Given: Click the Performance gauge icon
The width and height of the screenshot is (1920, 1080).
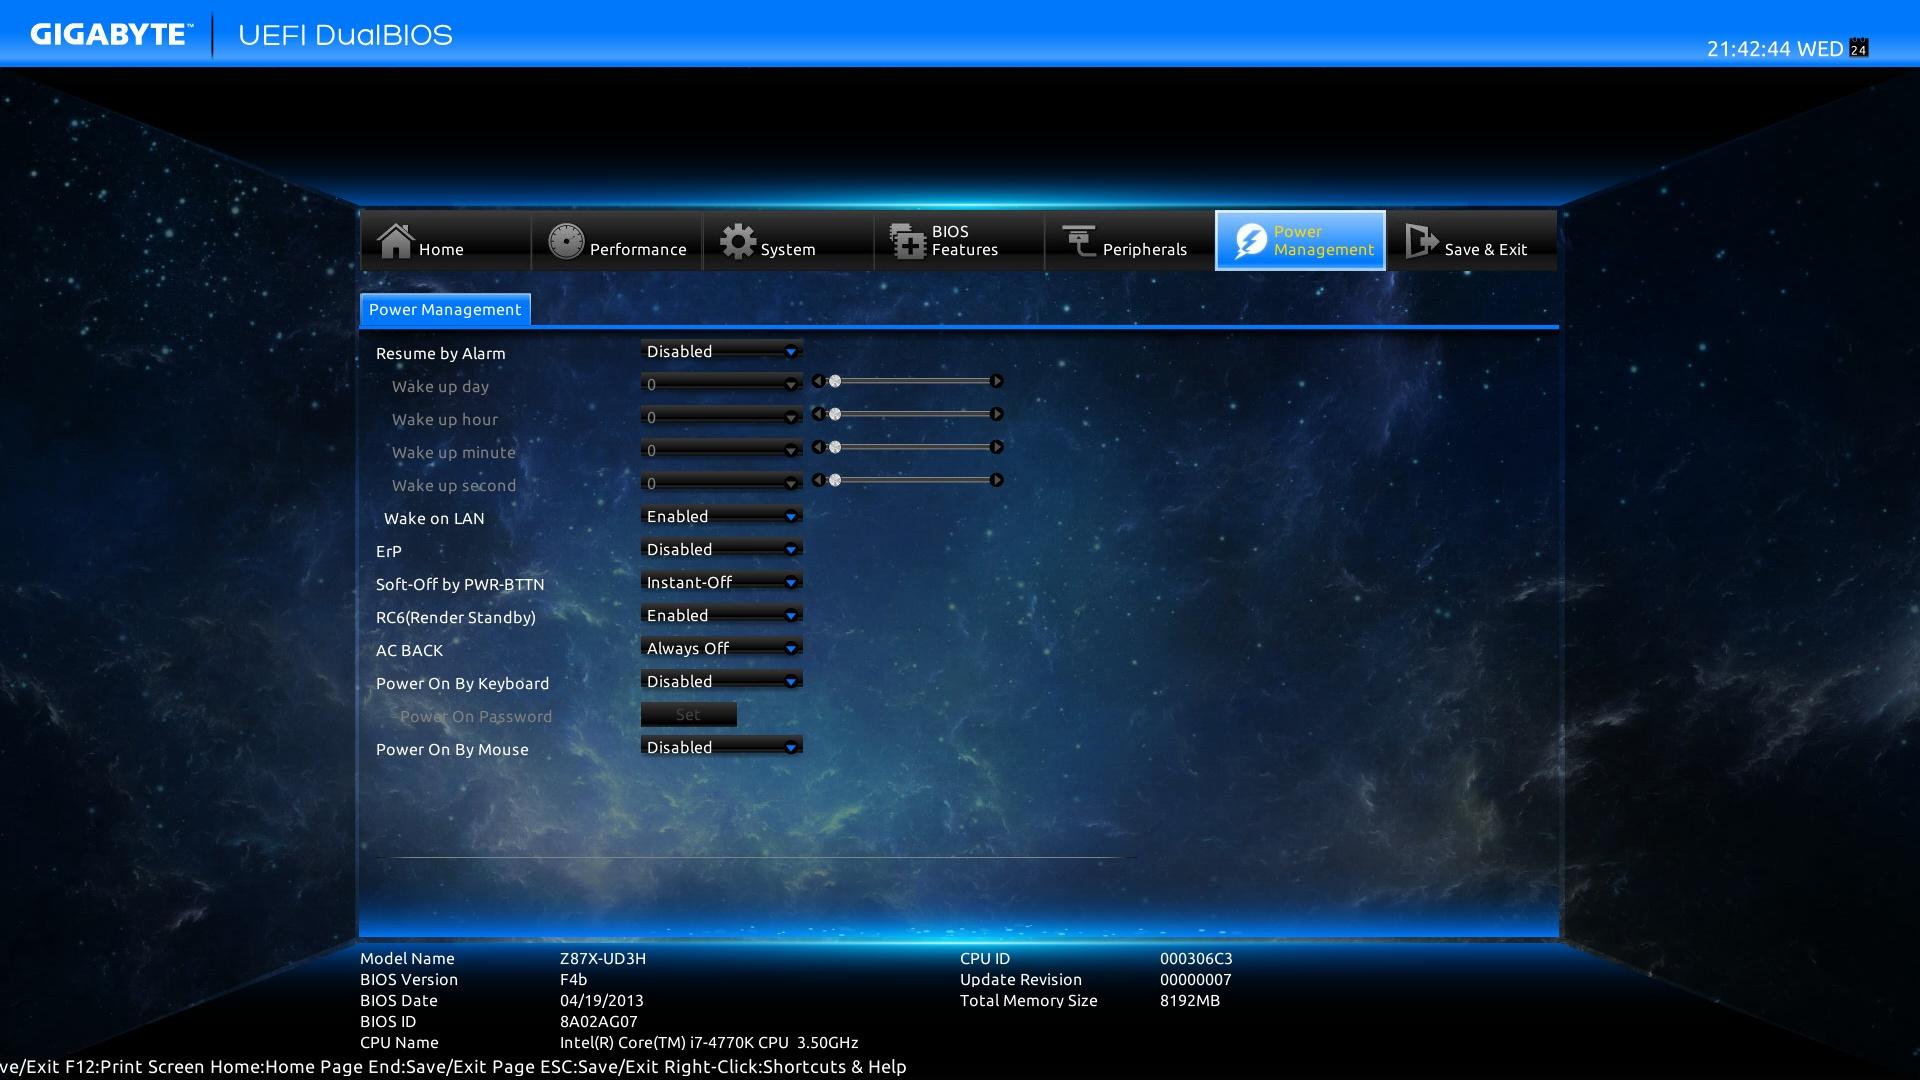Looking at the screenshot, I should (566, 241).
